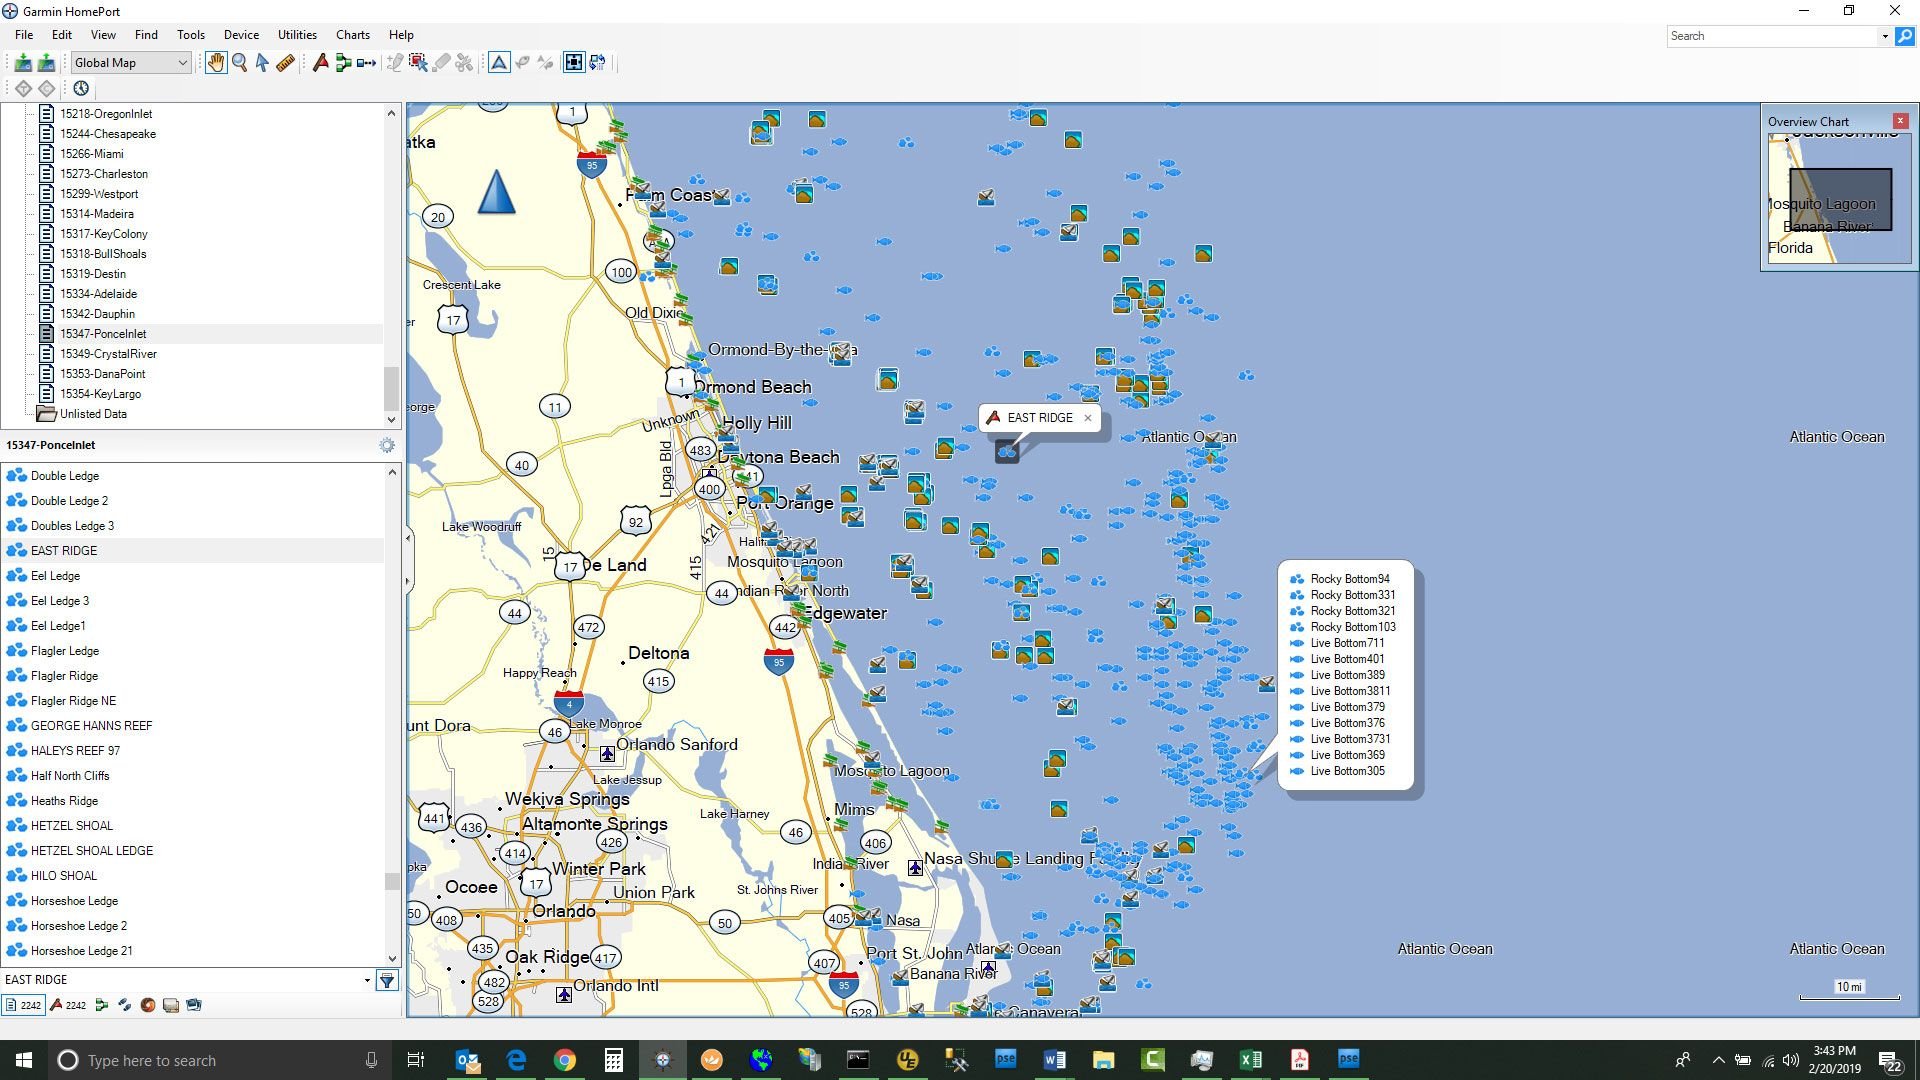
Task: Open Google Chrome from the taskbar
Action: tap(564, 1060)
